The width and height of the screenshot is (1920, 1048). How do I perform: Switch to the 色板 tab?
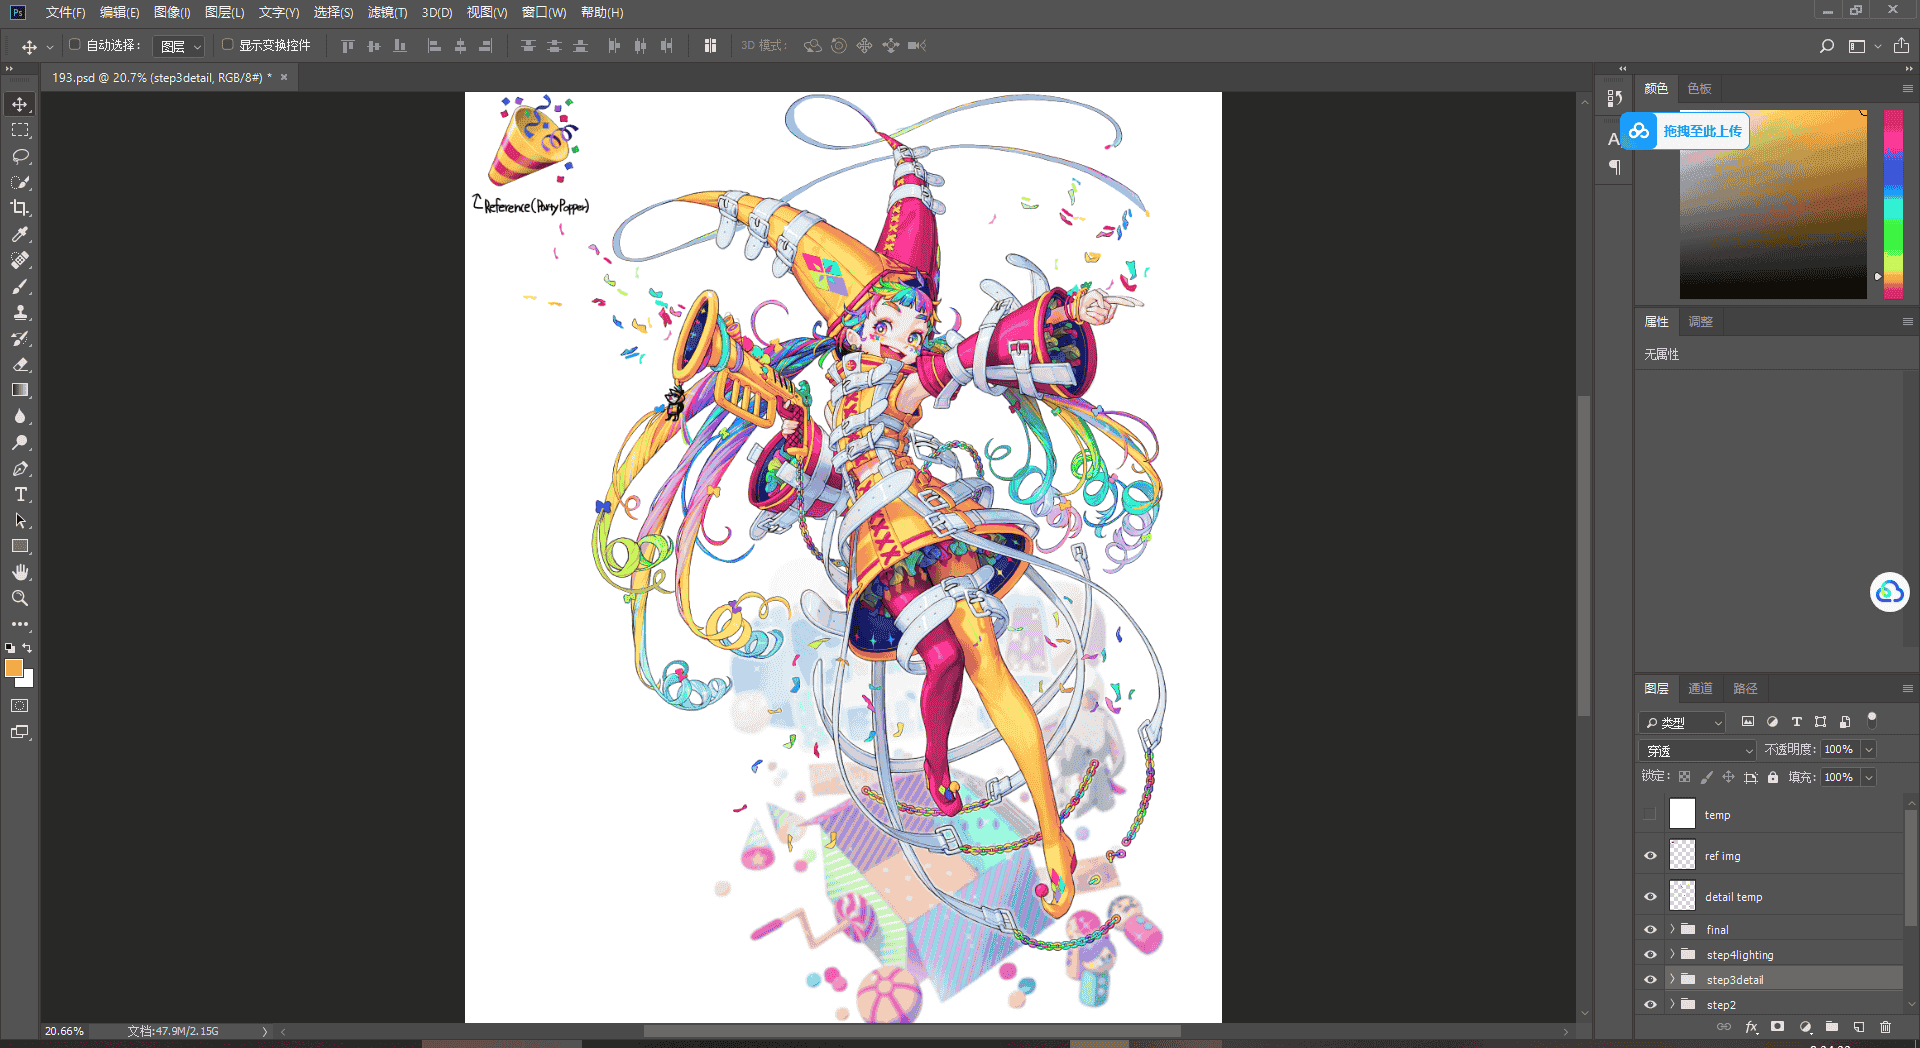pyautogui.click(x=1699, y=88)
